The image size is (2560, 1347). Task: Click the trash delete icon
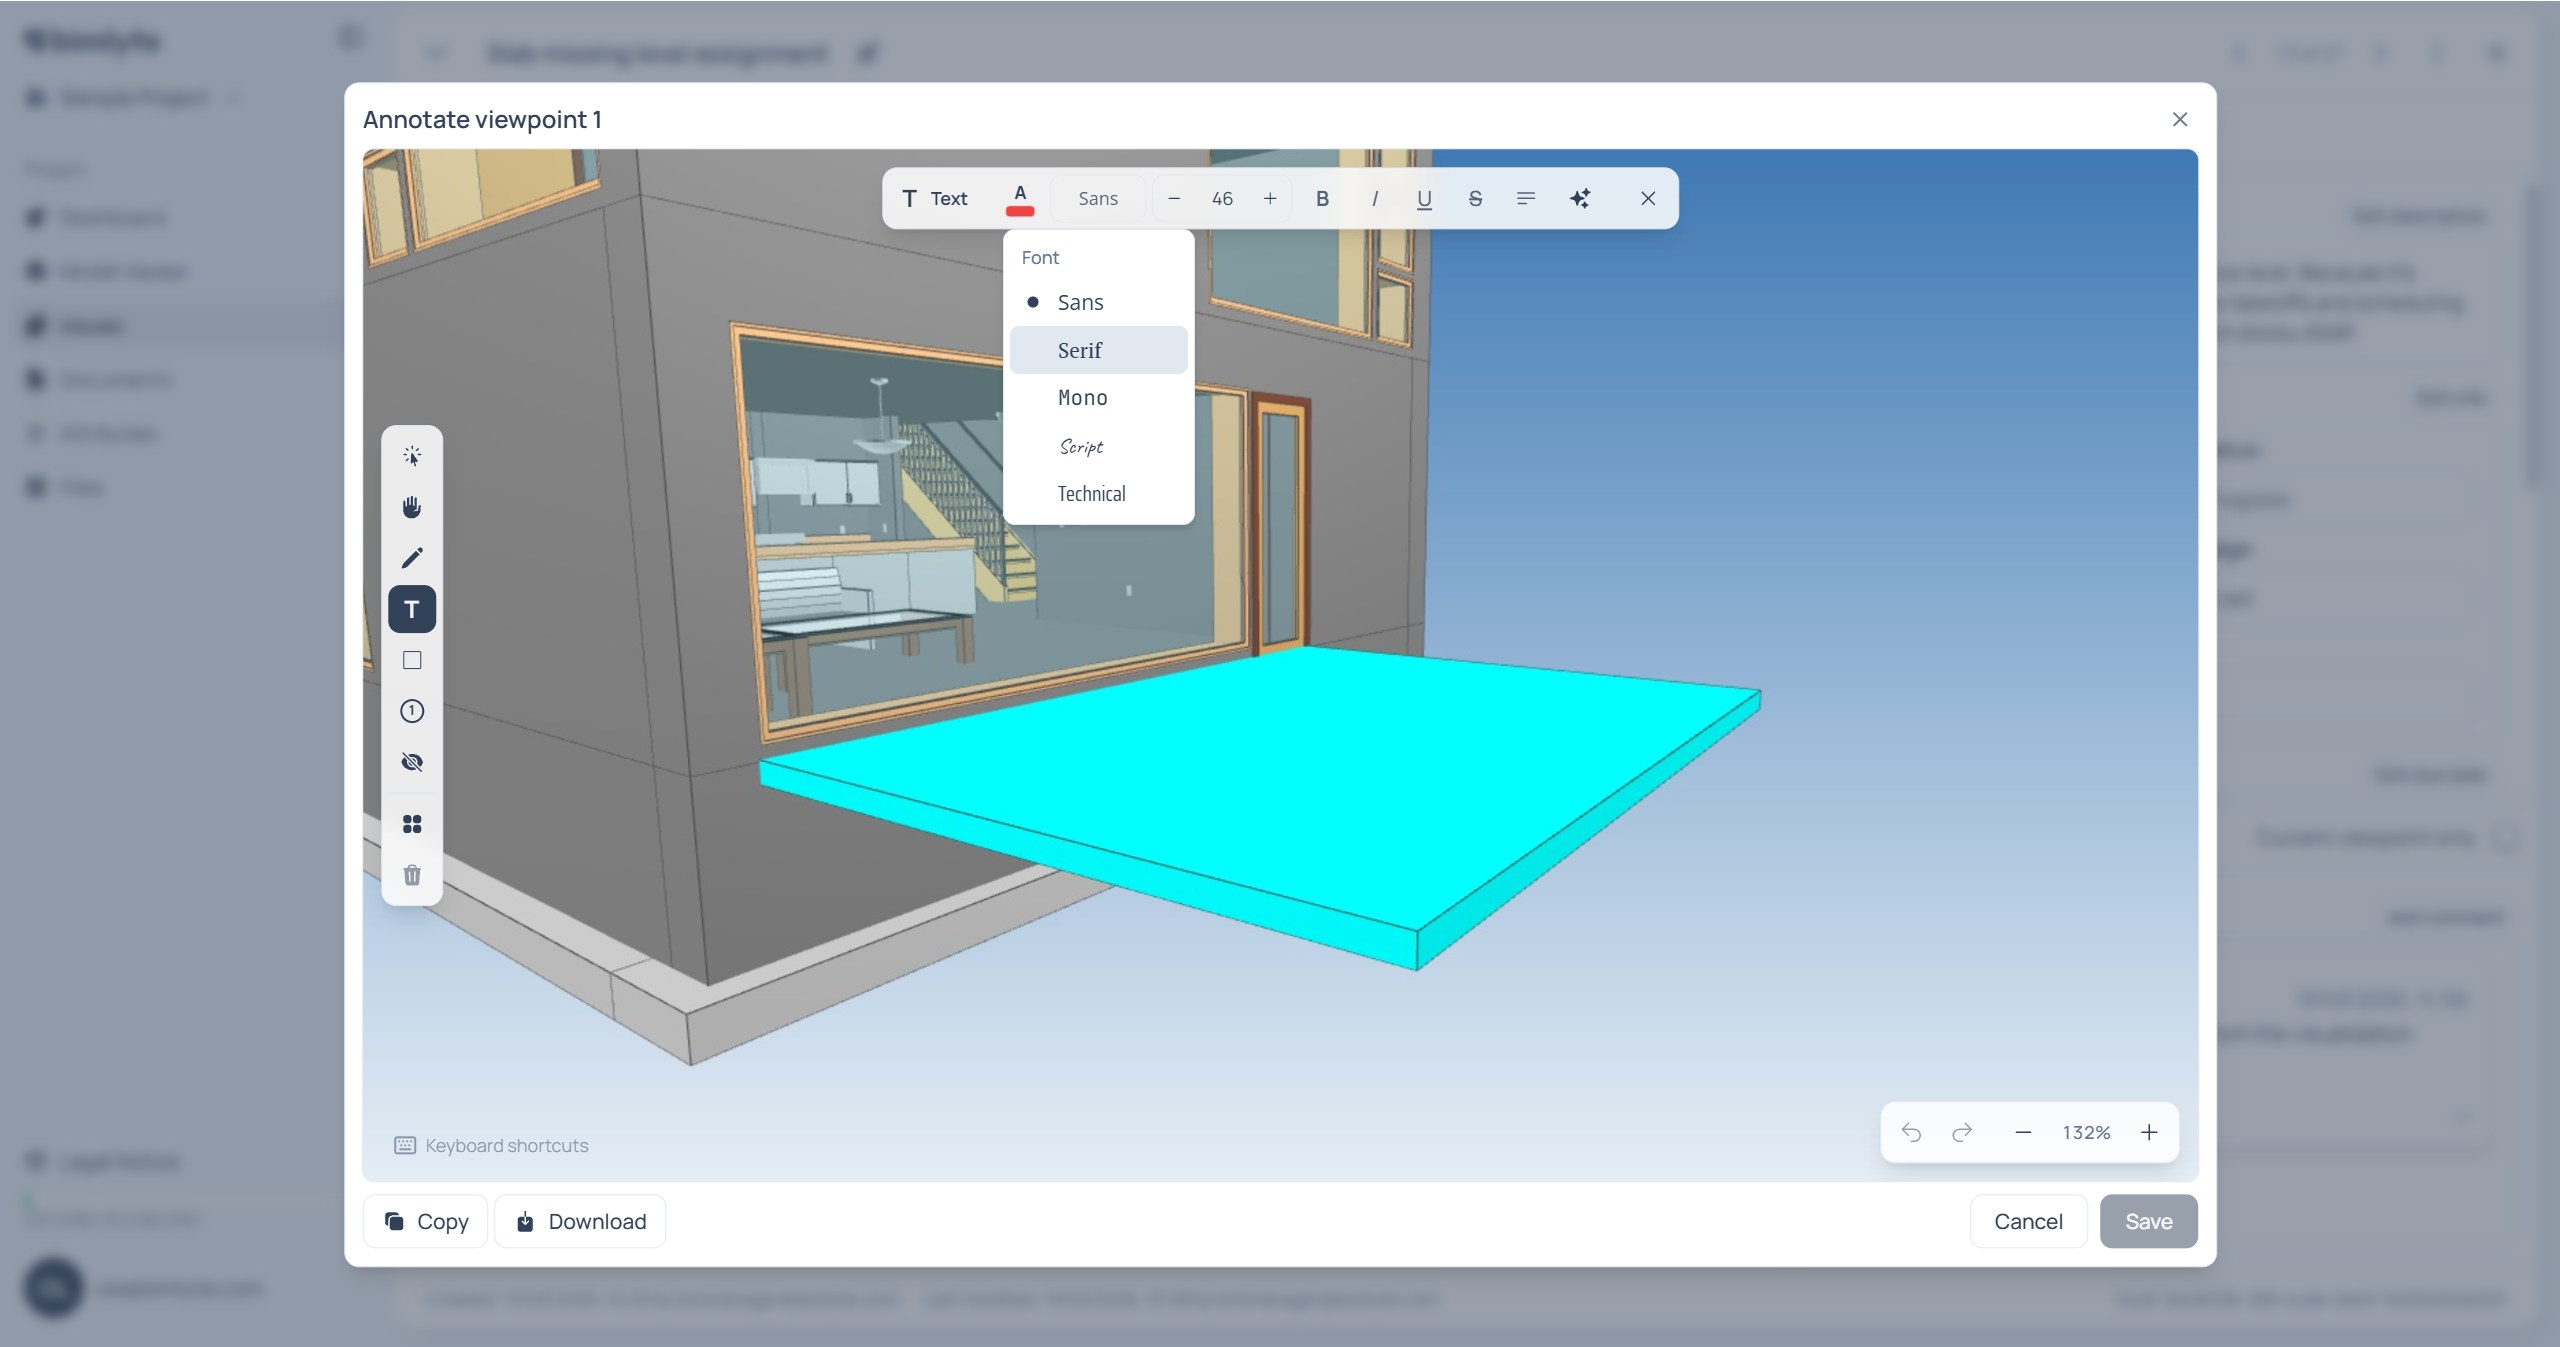[412, 875]
